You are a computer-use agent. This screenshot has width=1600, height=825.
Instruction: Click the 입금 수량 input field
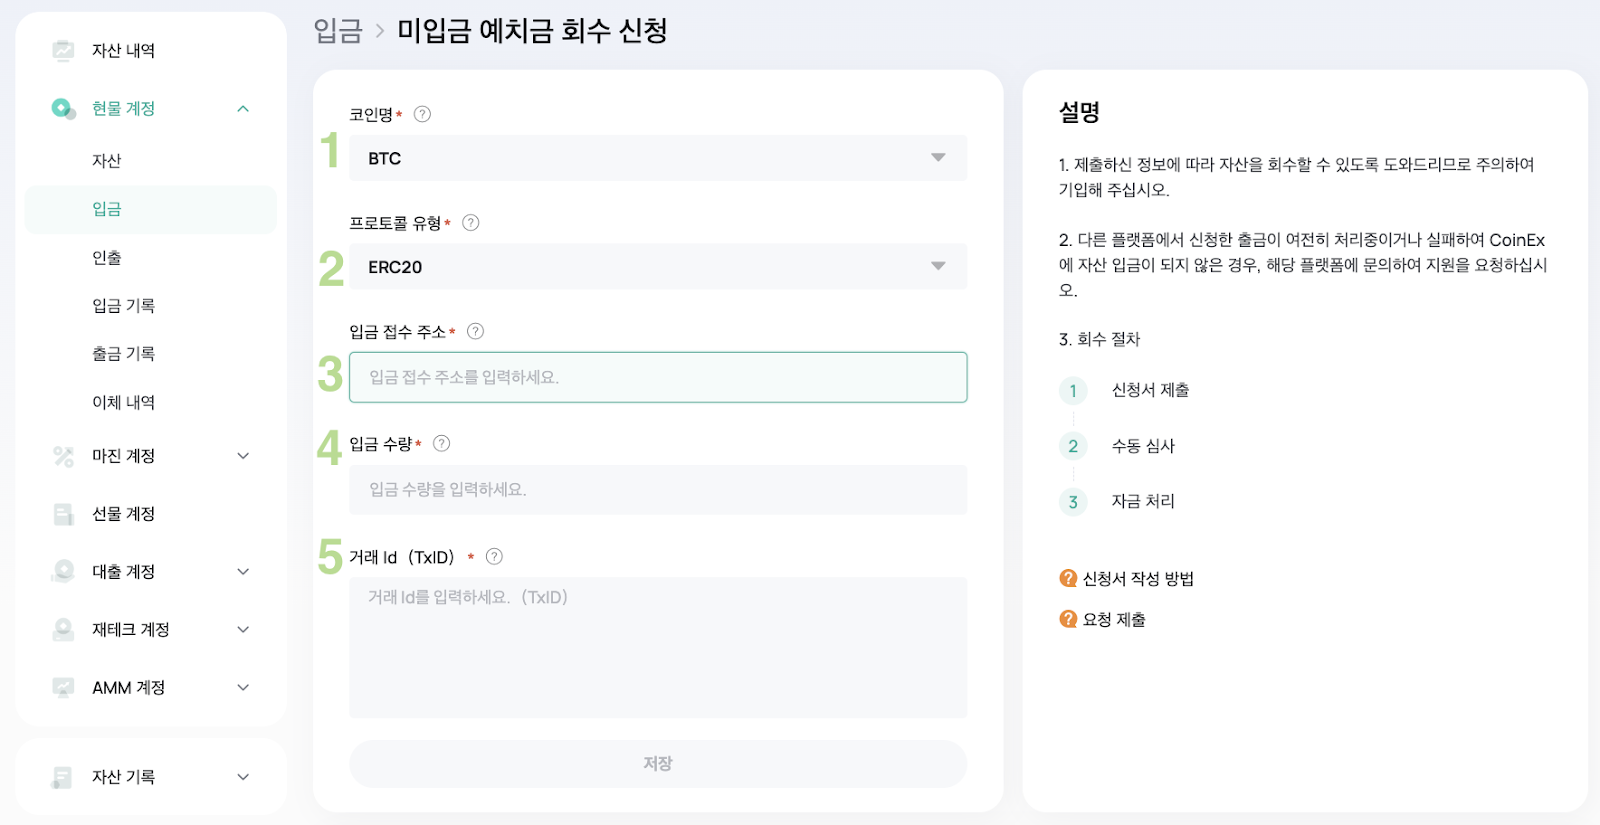click(x=657, y=490)
